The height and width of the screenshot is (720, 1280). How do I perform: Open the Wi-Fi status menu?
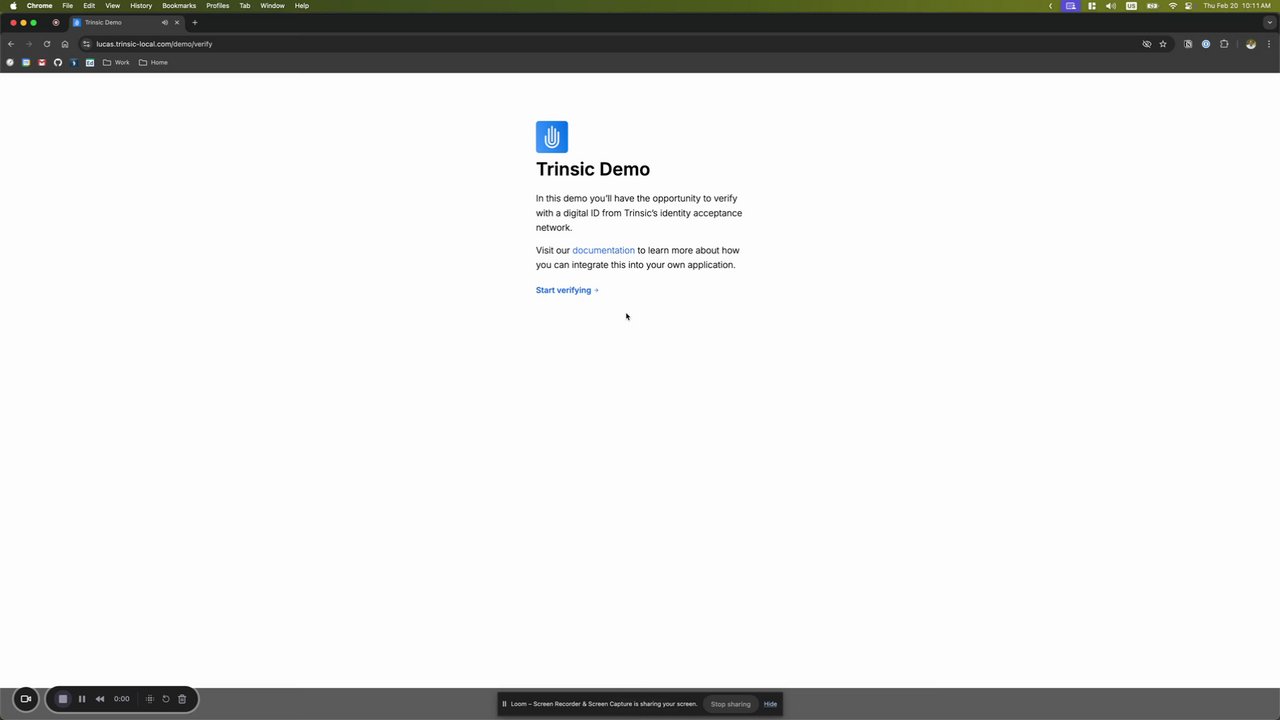pyautogui.click(x=1173, y=6)
